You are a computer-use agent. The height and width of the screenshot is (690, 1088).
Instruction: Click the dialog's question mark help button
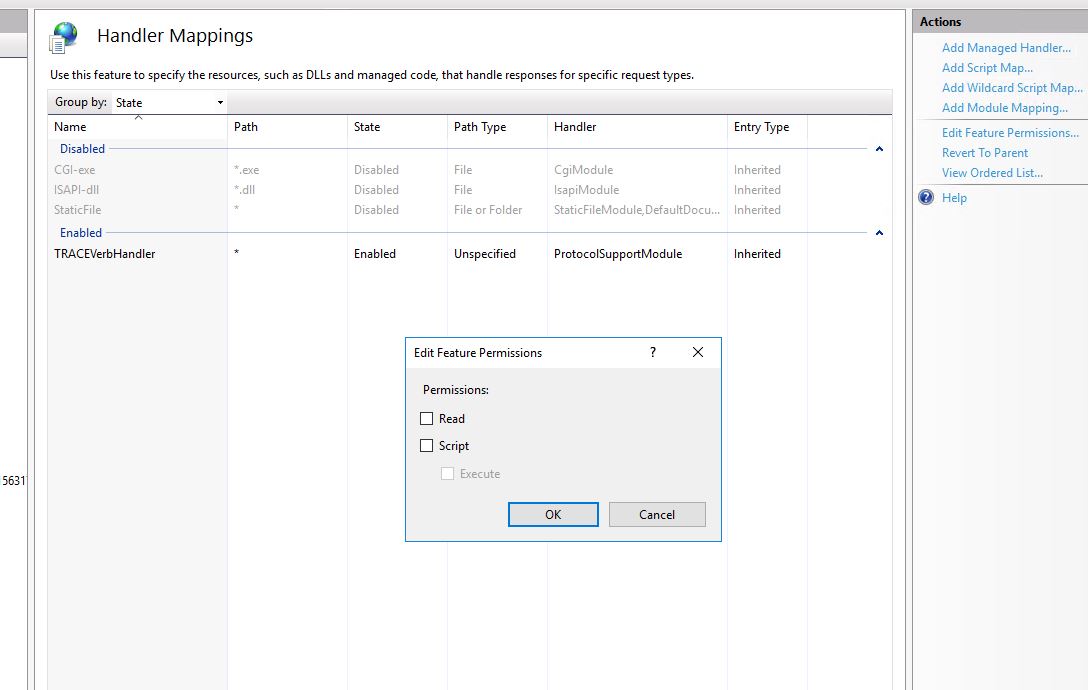pyautogui.click(x=653, y=353)
